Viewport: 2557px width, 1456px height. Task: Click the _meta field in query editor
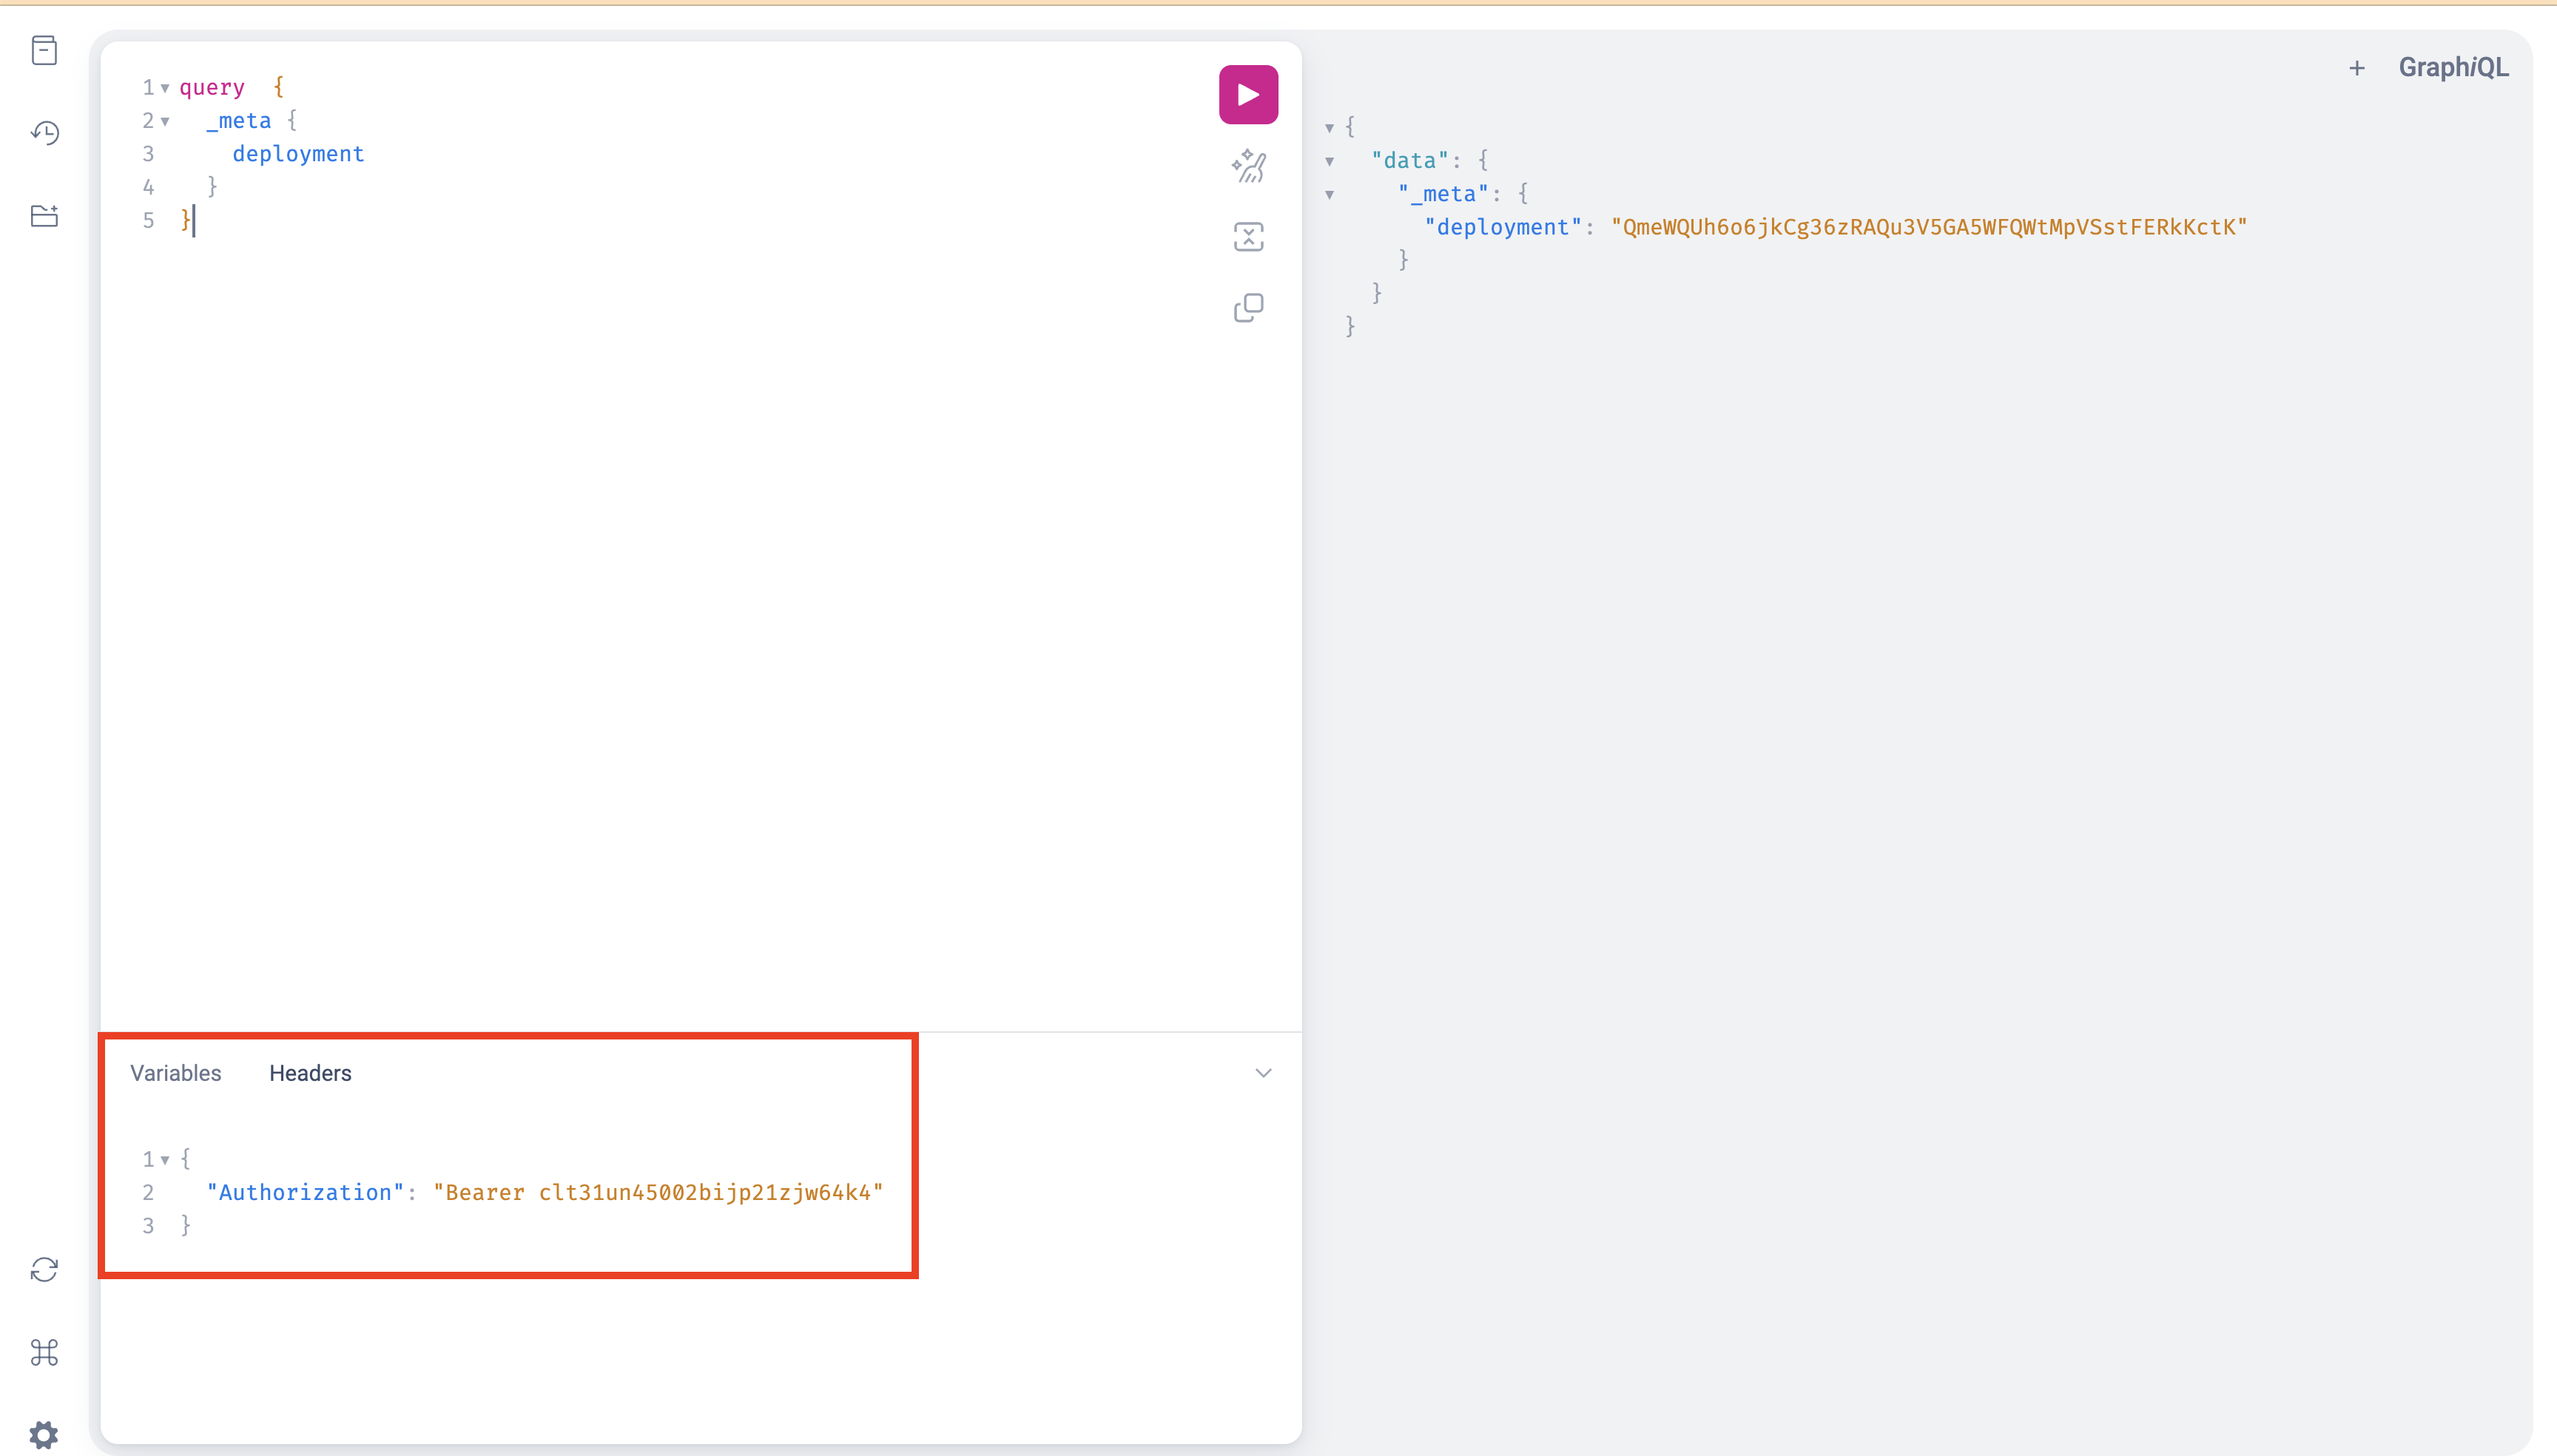pos(238,121)
